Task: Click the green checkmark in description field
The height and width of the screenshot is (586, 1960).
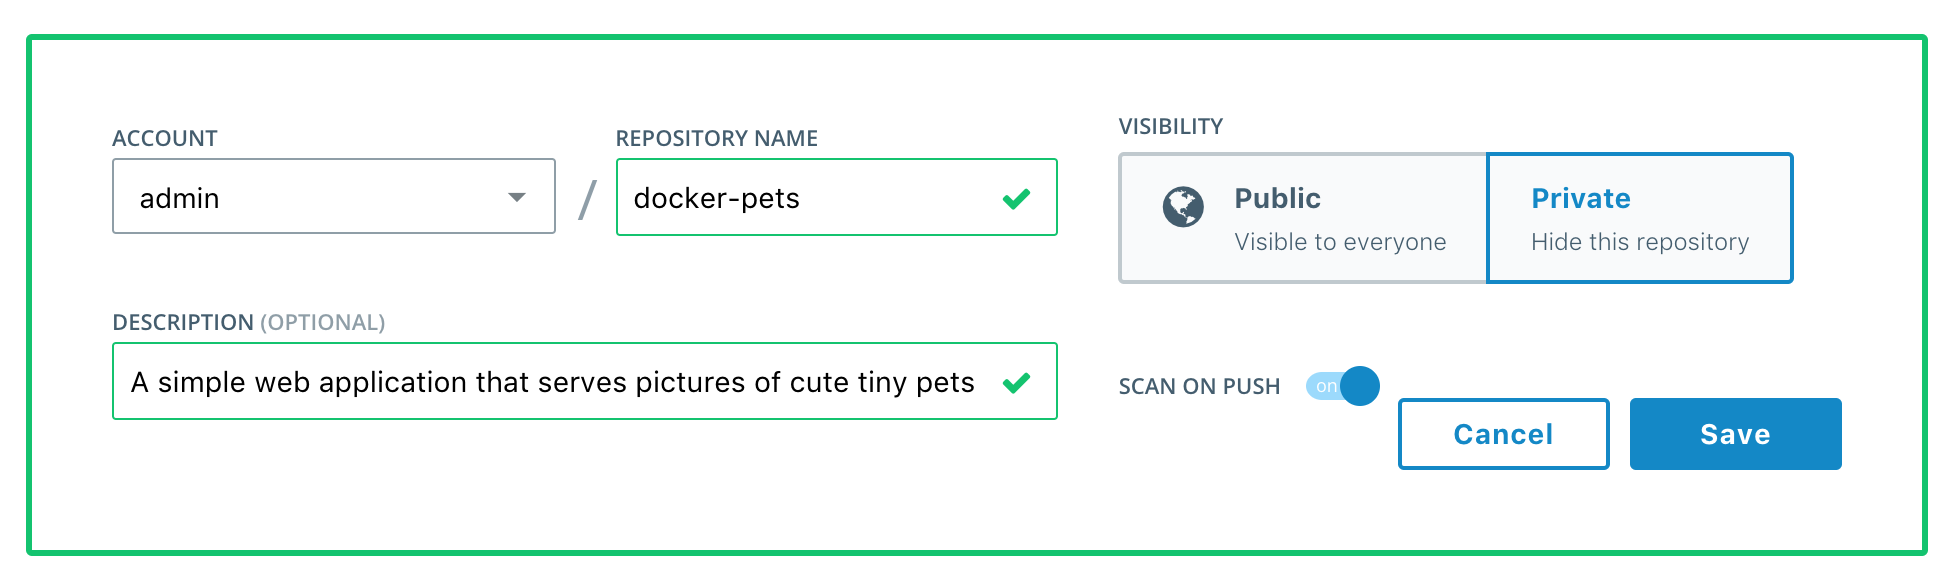Action: click(x=1016, y=383)
